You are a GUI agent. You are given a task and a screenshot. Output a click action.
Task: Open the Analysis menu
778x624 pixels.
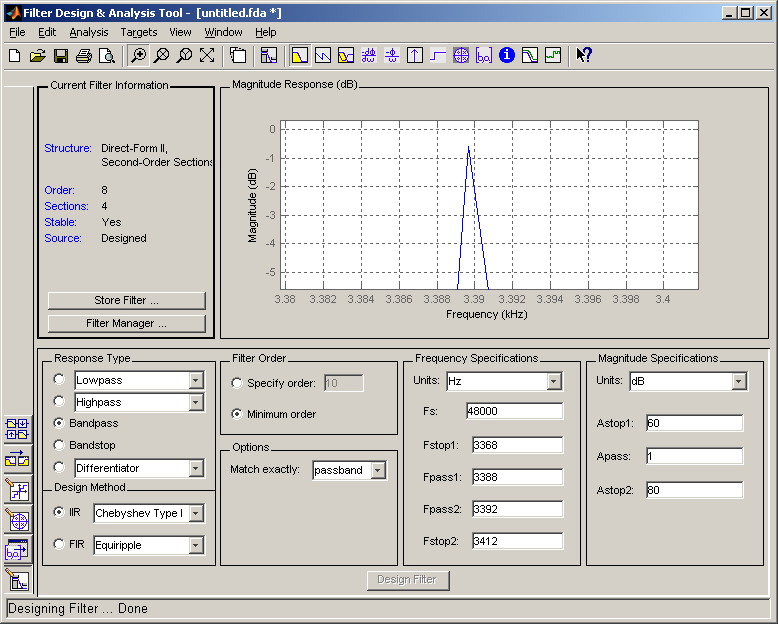(x=89, y=32)
